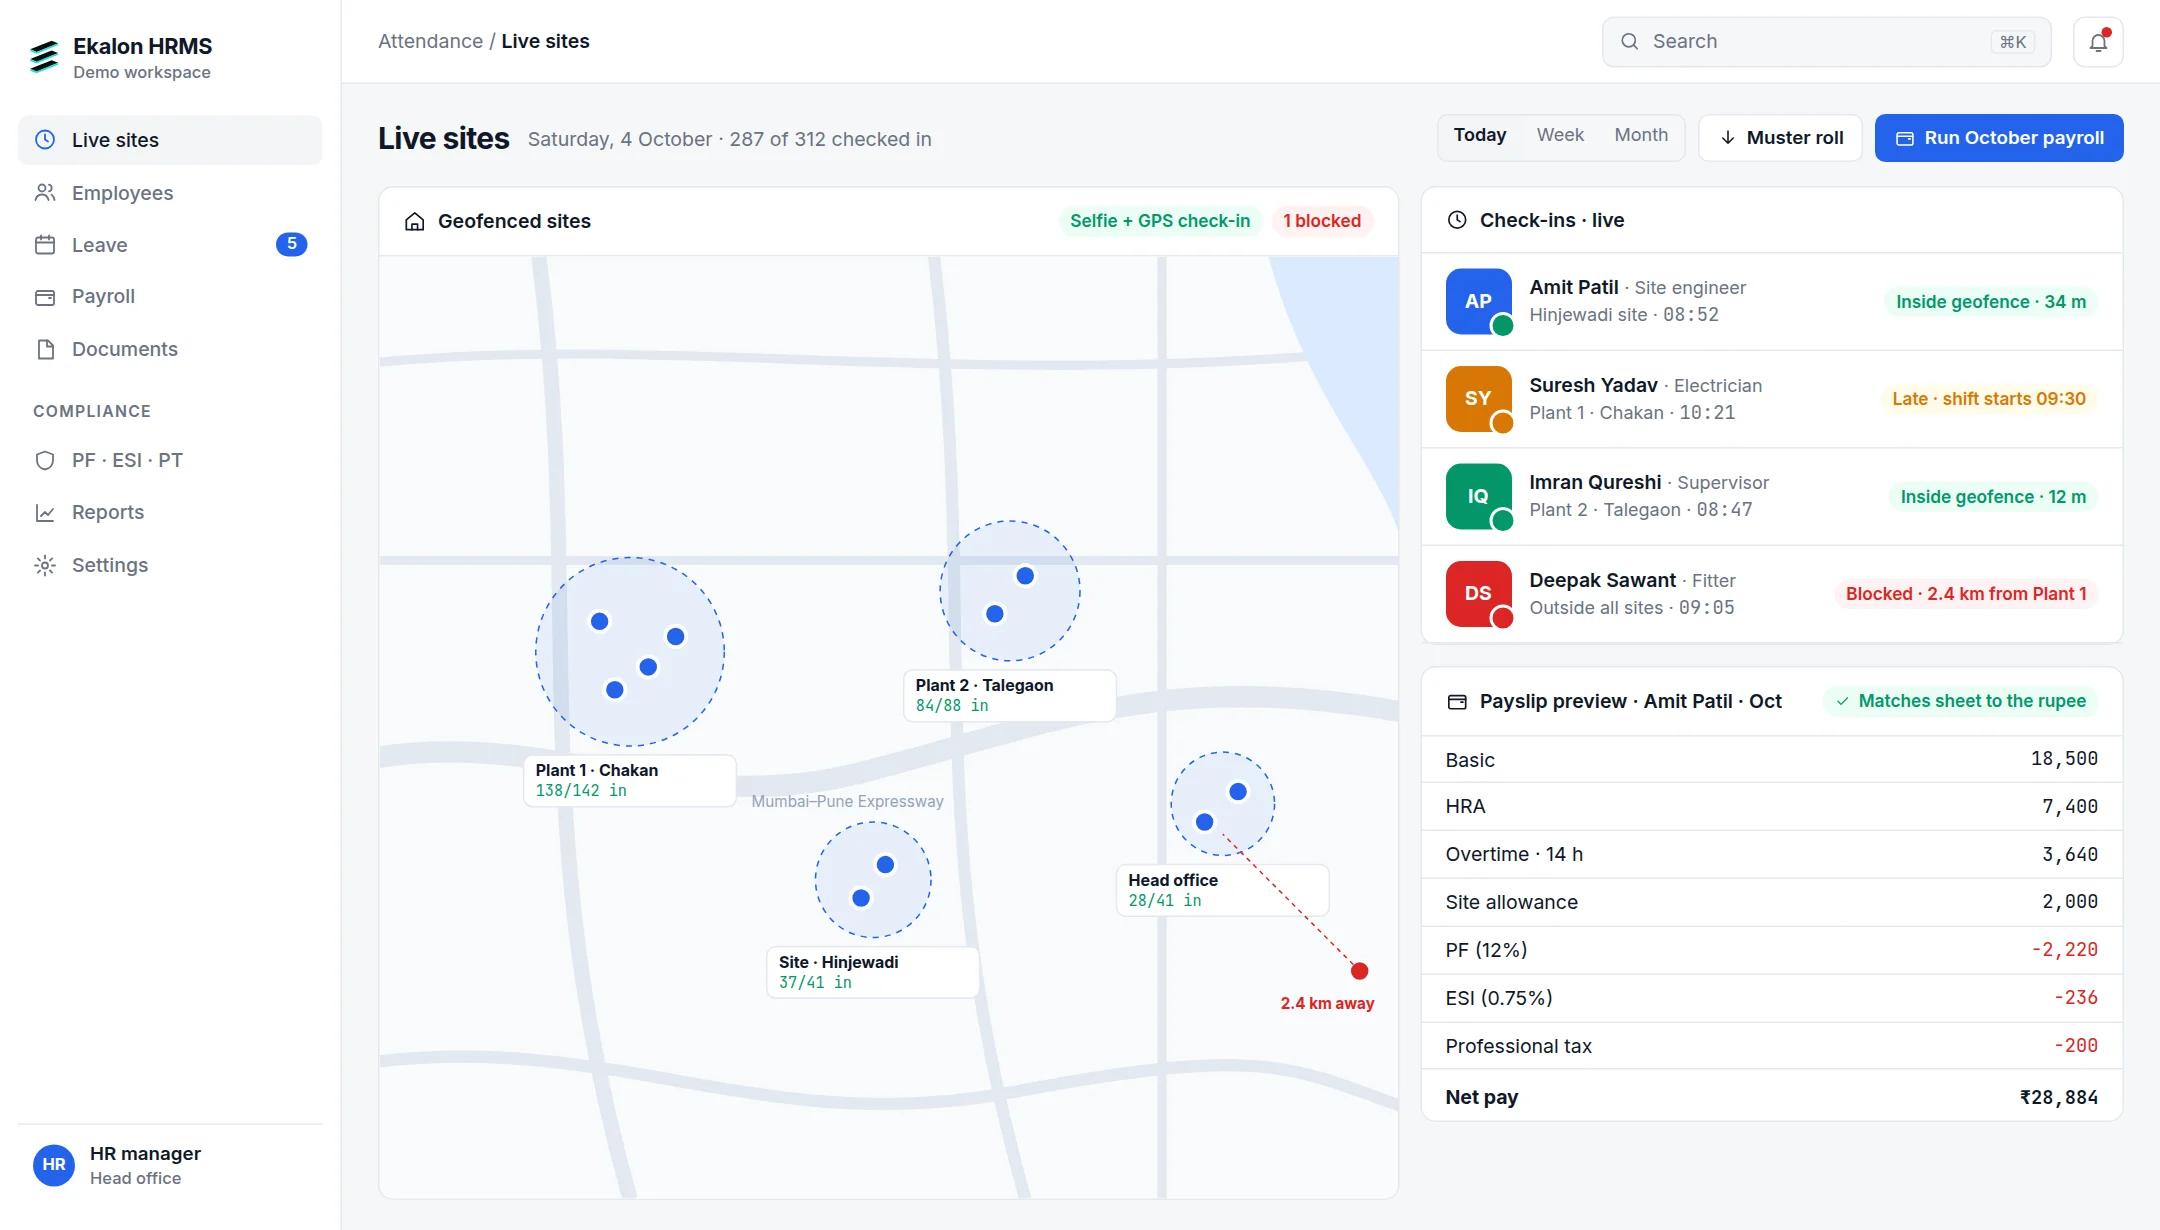2160x1230 pixels.
Task: Click the Net pay ₹28,884 value
Action: [2058, 1097]
